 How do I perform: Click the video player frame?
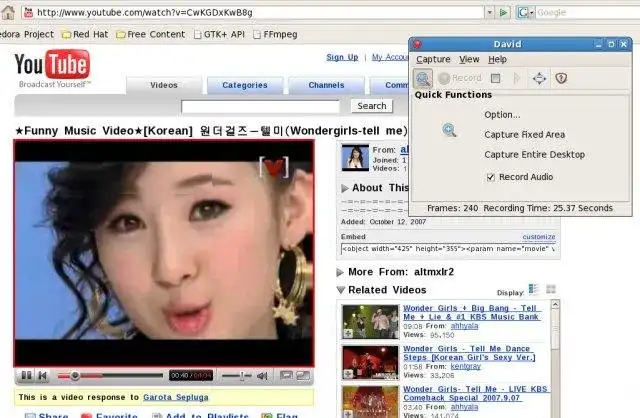pyautogui.click(x=164, y=253)
